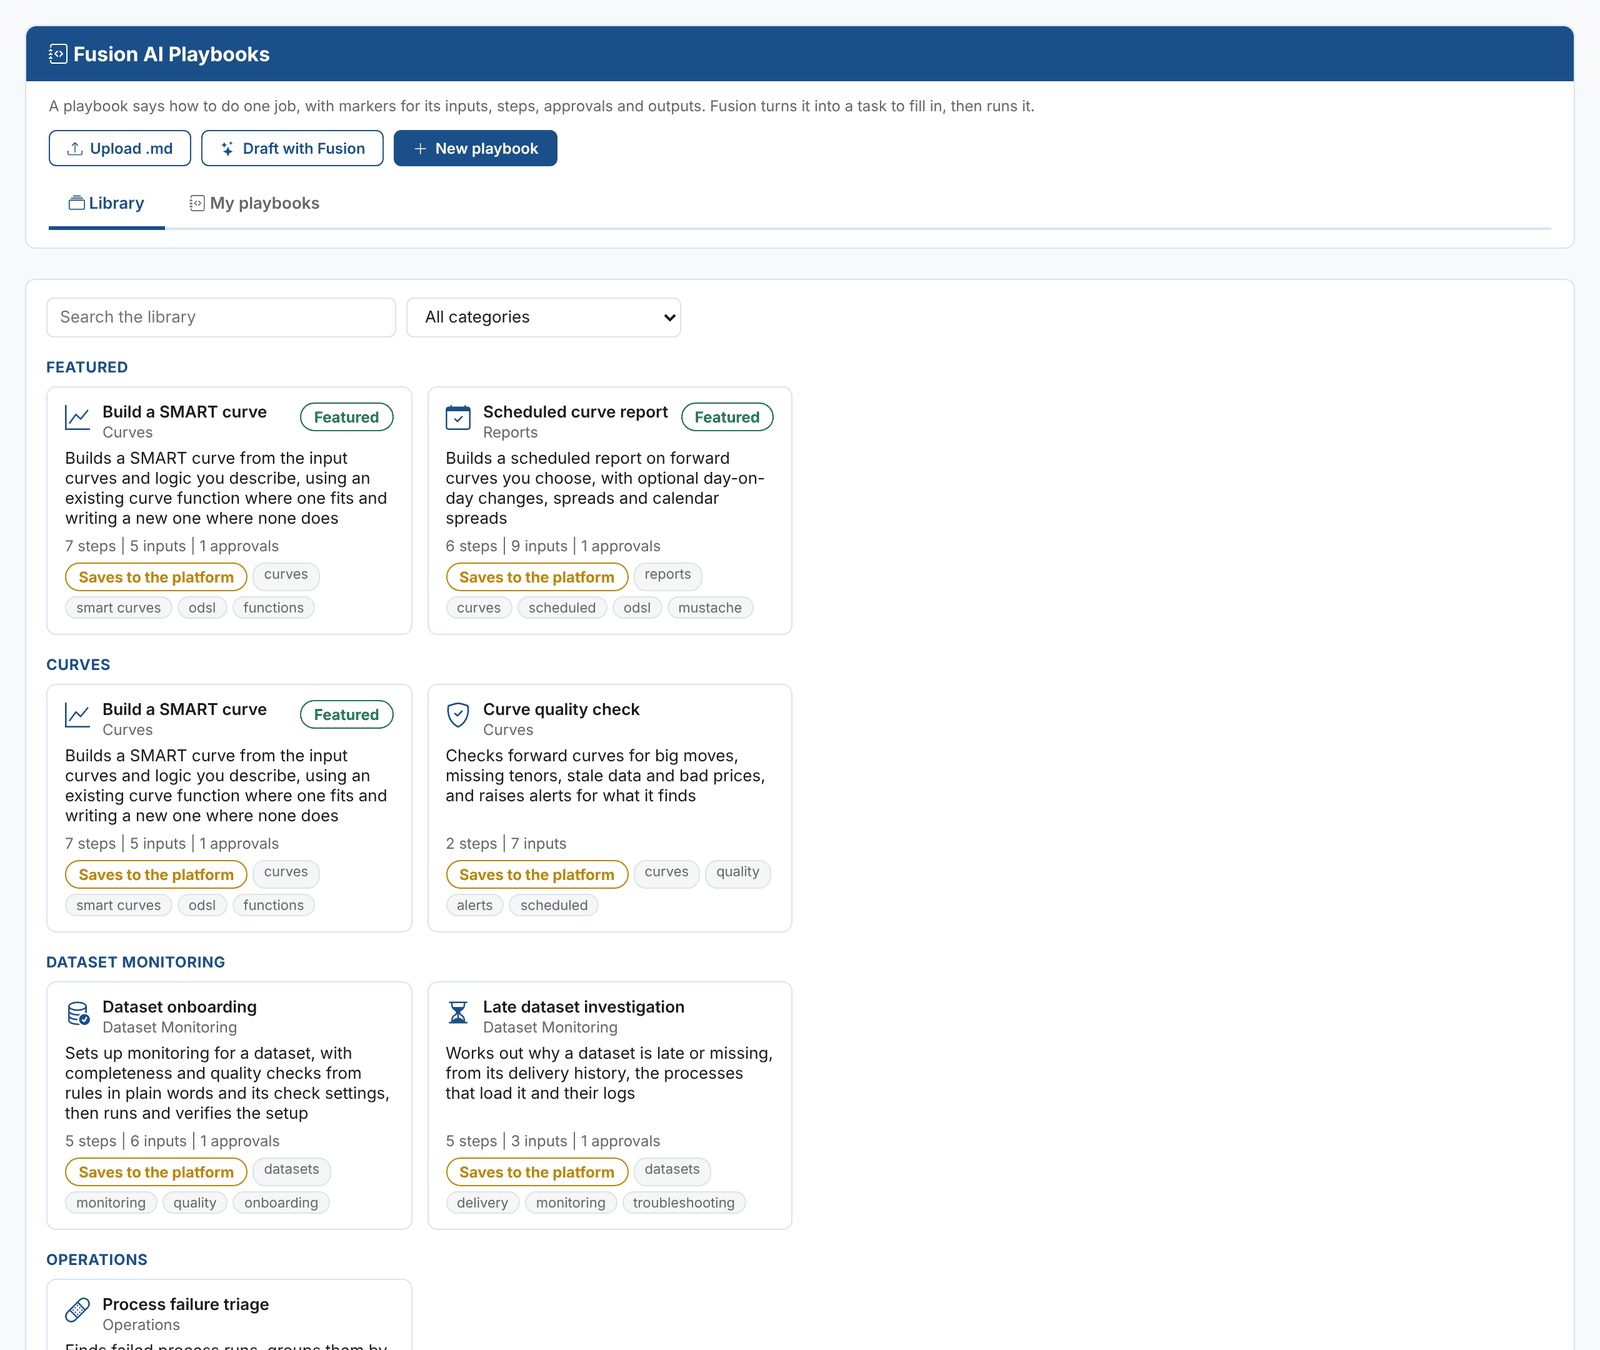Click the hourglass icon on Late dataset investigation
The height and width of the screenshot is (1350, 1600).
coord(458,1013)
